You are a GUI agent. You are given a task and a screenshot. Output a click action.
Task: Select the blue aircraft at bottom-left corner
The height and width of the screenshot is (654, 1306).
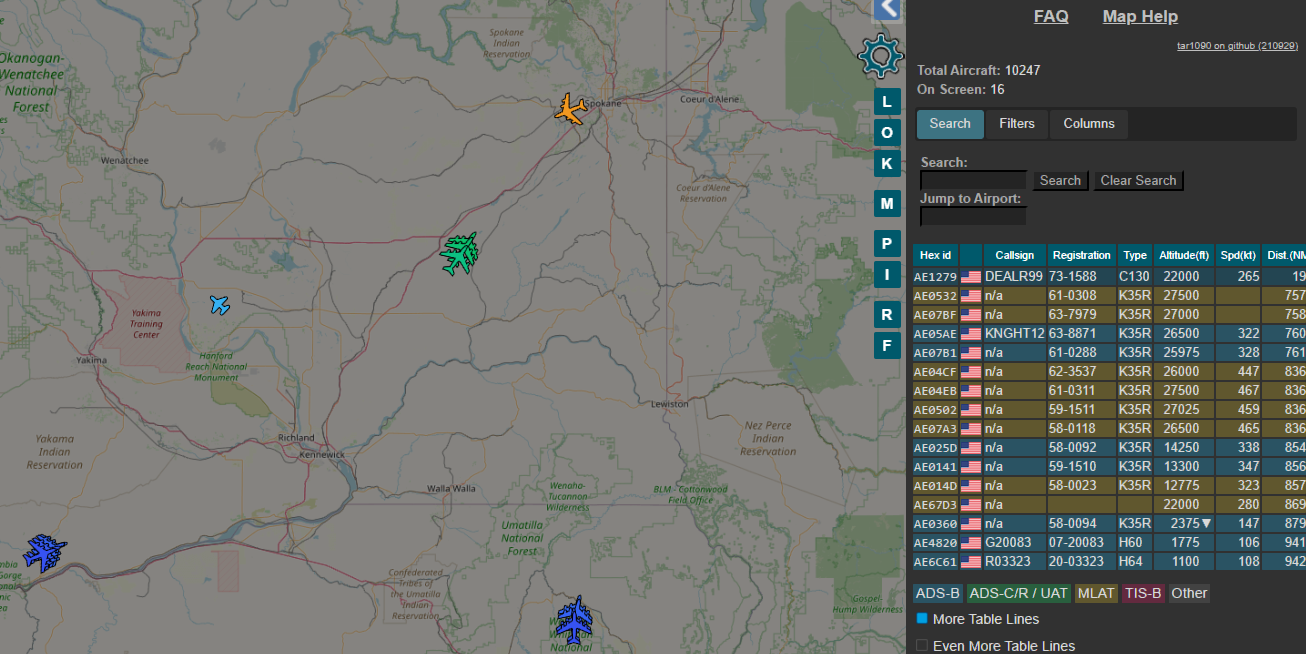(x=45, y=552)
